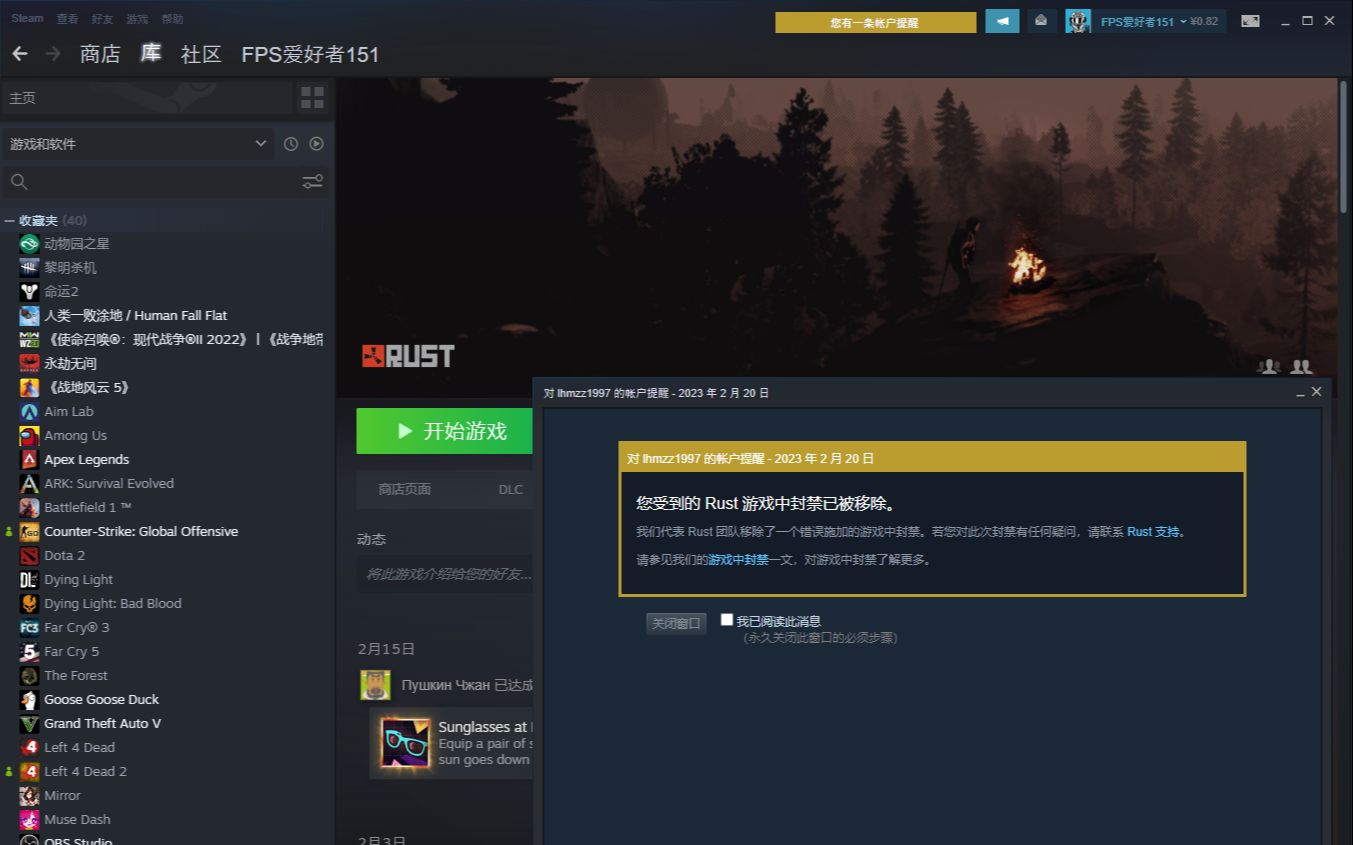This screenshot has height=845, width=1353.
Task: Open the inbox envelope icon
Action: coord(1041,21)
